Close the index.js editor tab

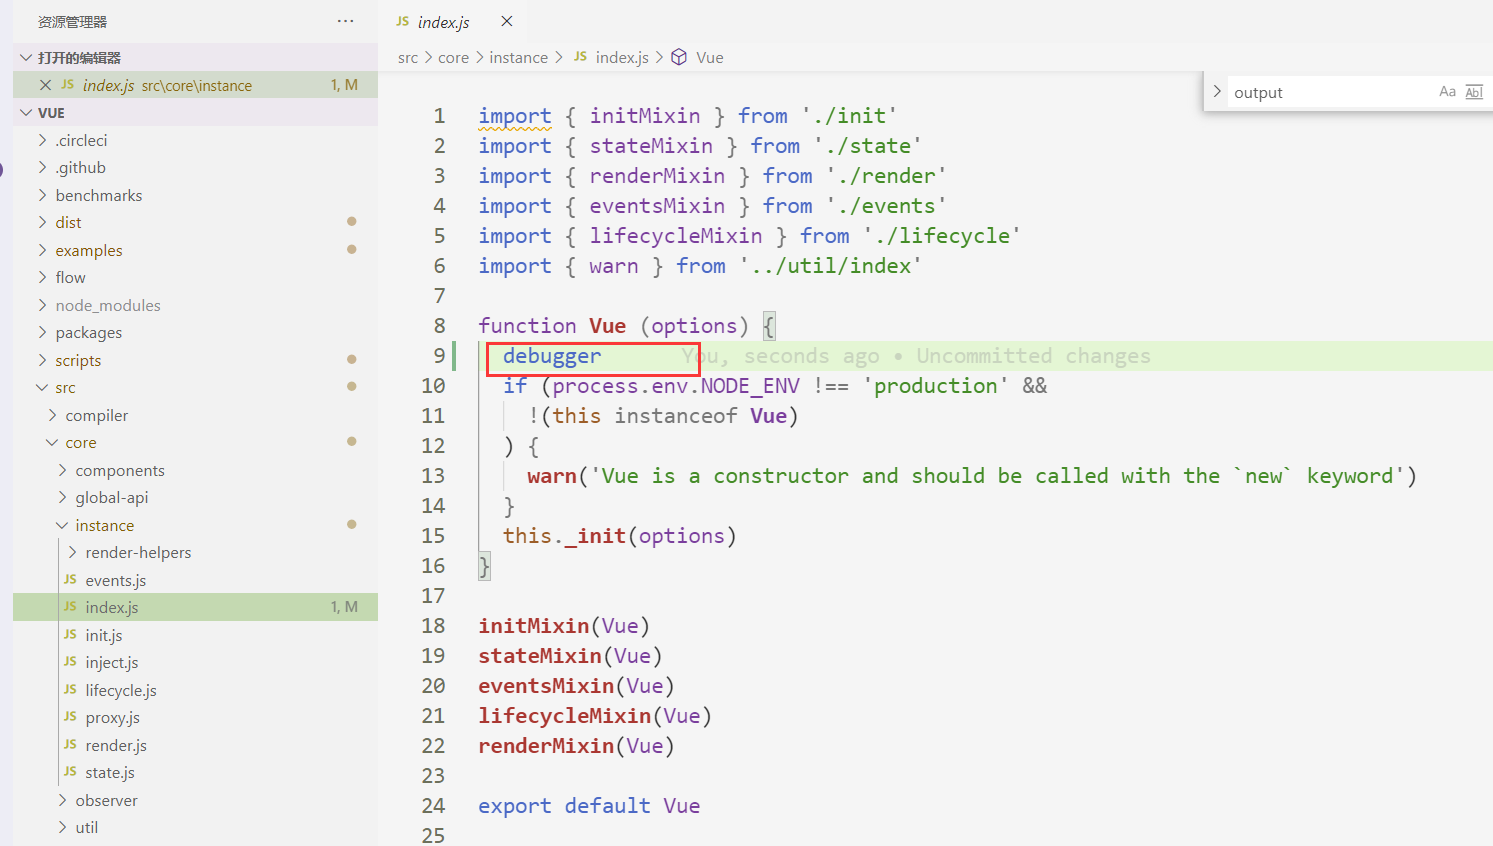pyautogui.click(x=507, y=21)
